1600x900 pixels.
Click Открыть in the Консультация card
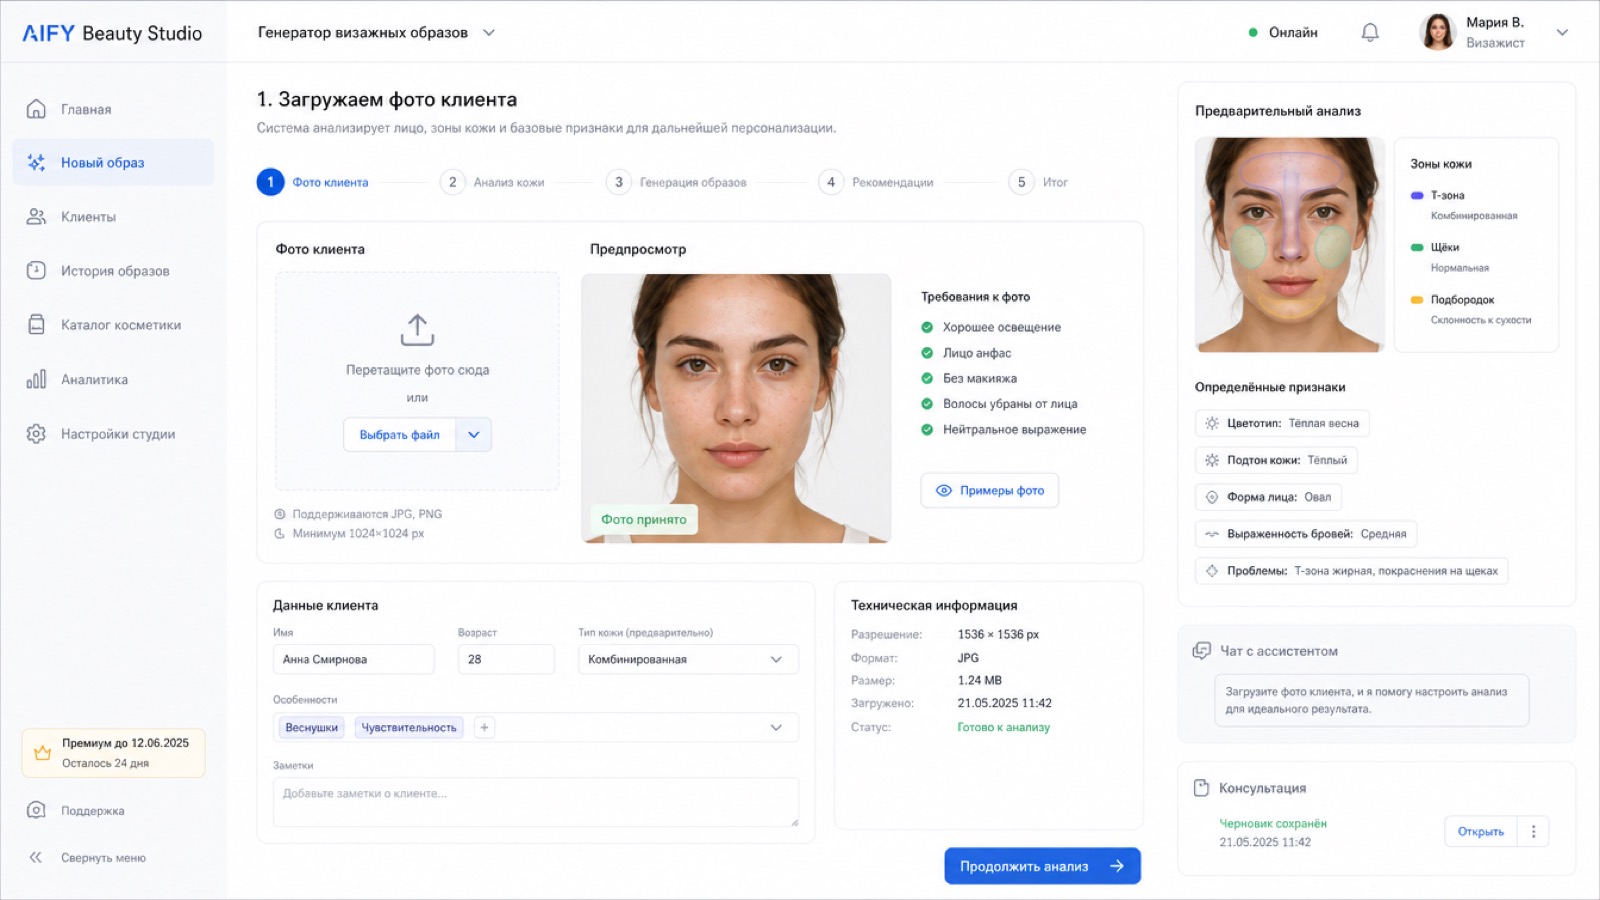1481,831
